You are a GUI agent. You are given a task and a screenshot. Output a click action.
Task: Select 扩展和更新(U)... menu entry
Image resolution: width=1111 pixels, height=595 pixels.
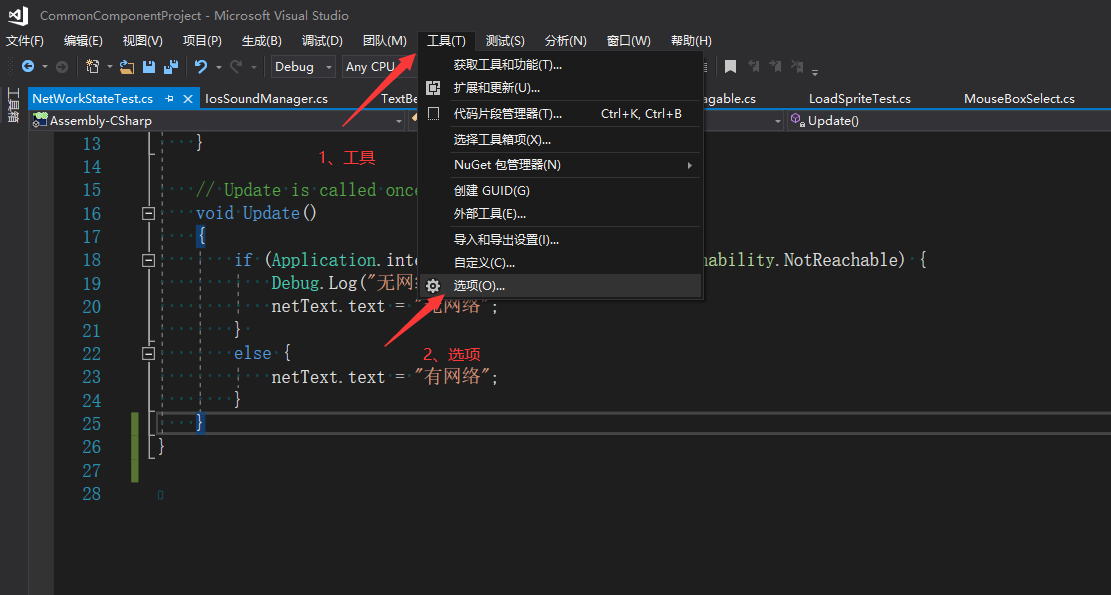(560, 88)
